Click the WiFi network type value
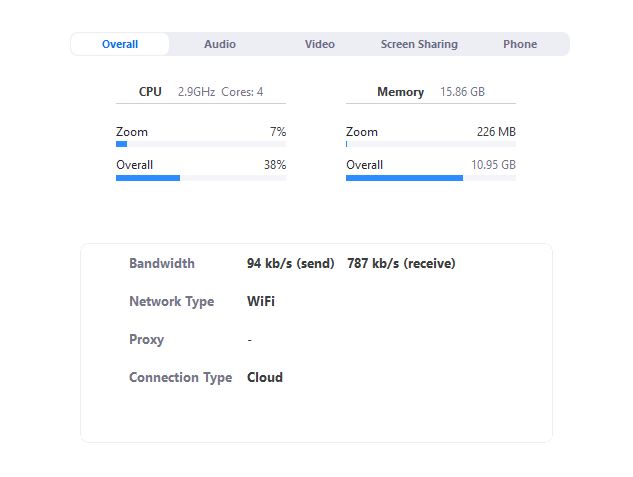The image size is (633, 477). (x=261, y=301)
